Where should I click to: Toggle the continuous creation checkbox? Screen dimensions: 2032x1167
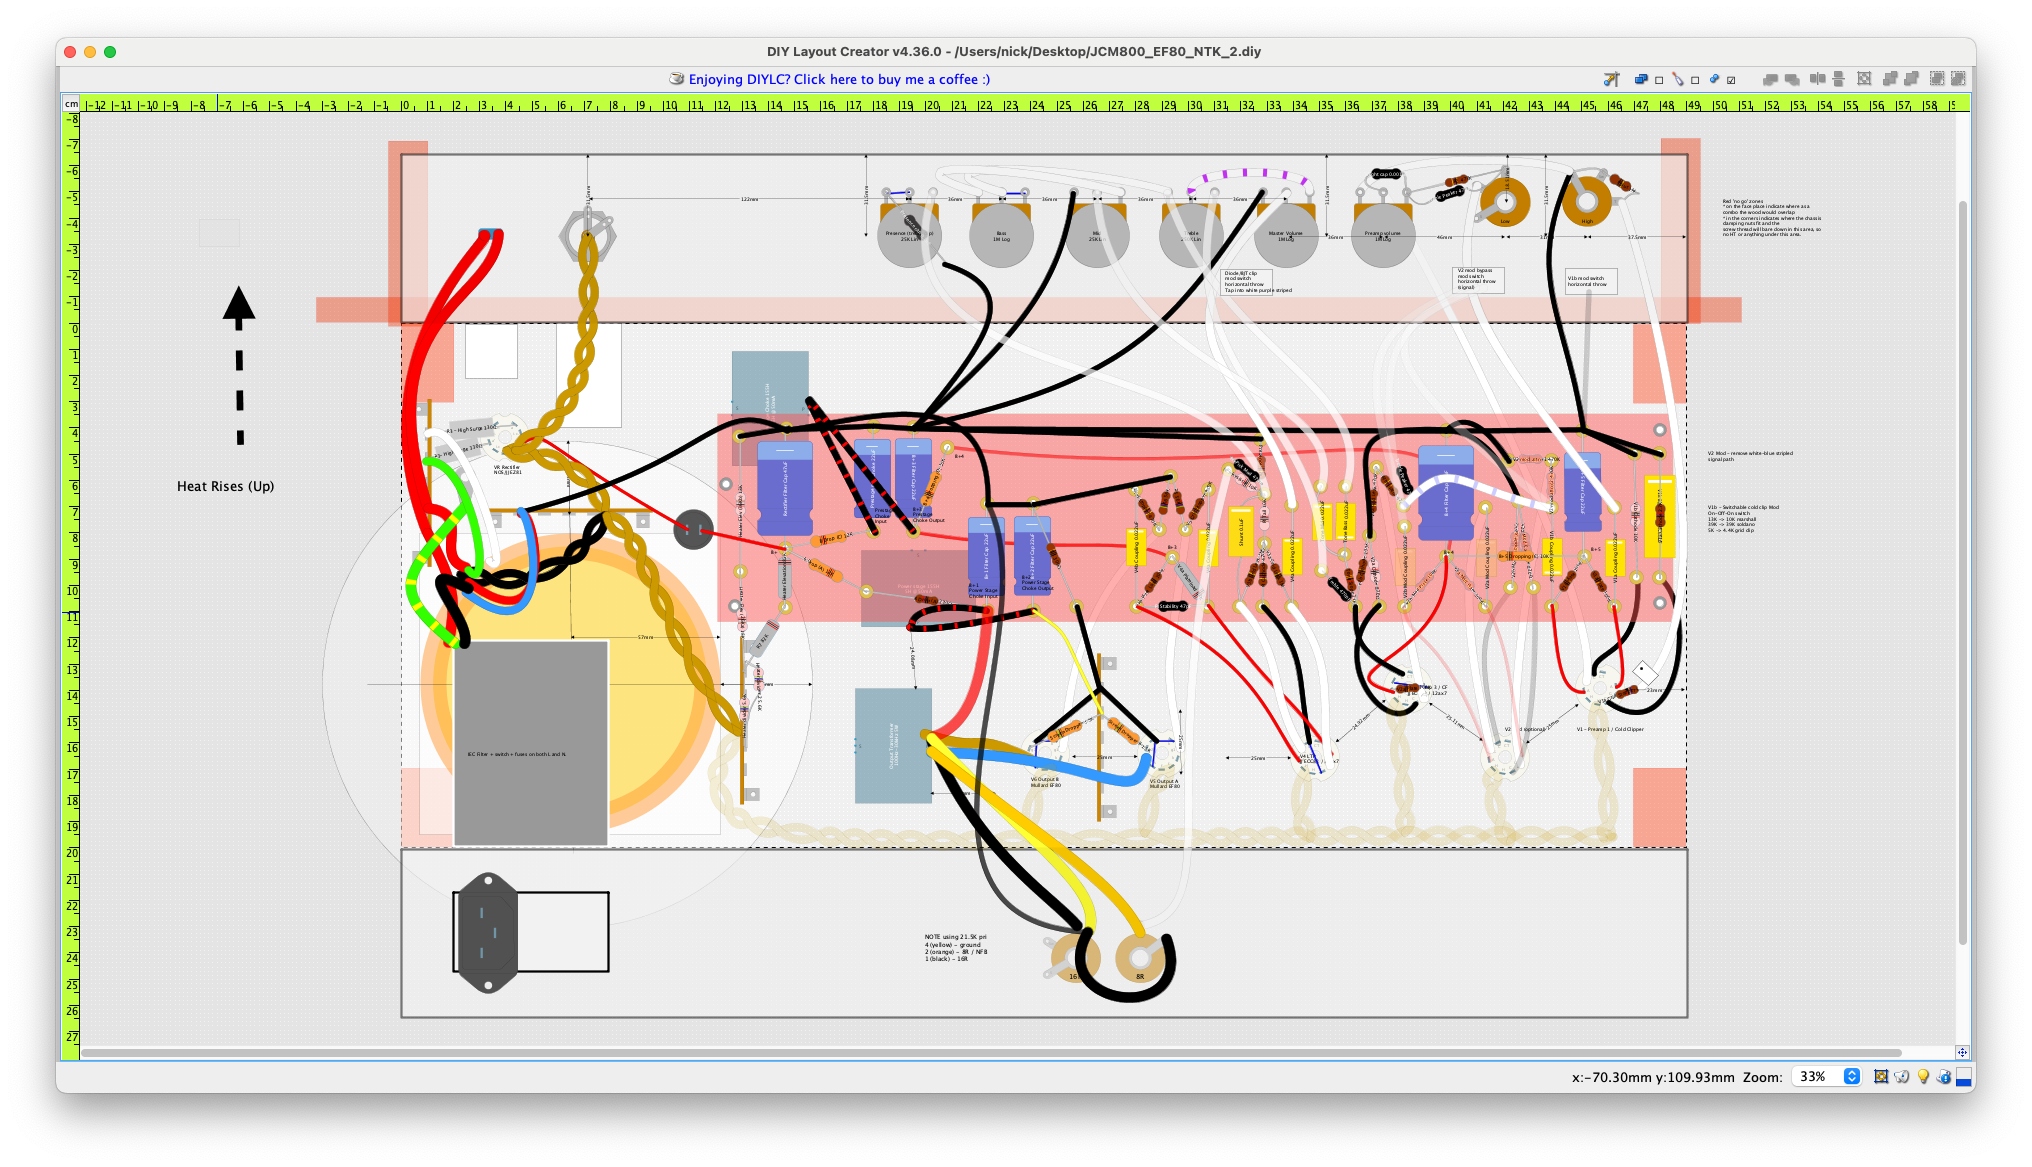[x=1659, y=80]
